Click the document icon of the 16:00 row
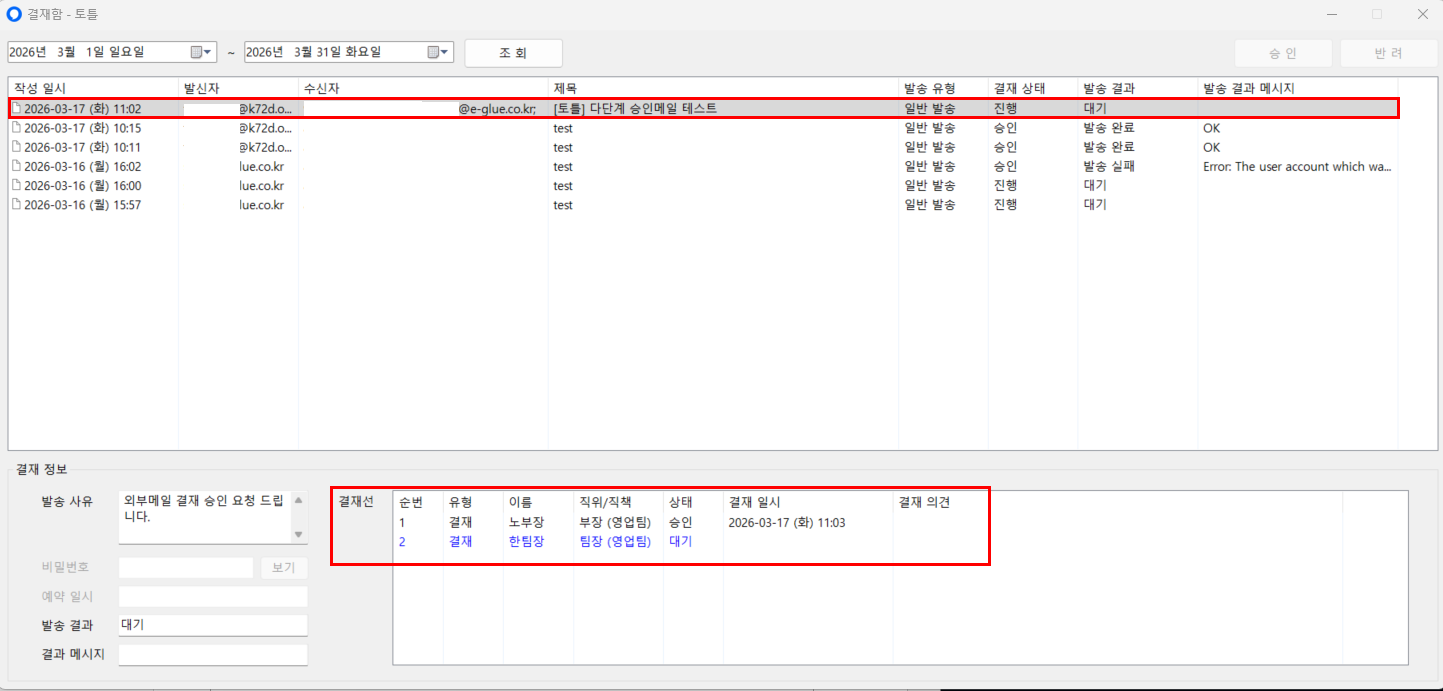This screenshot has width=1443, height=691. coord(16,185)
